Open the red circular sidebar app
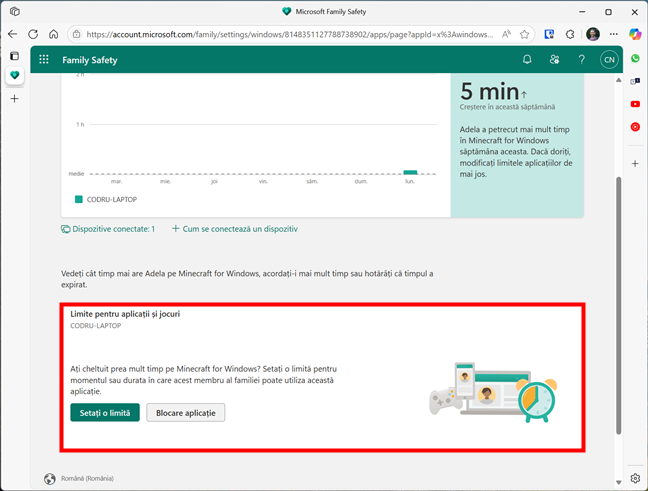This screenshot has width=648, height=491. coord(635,127)
